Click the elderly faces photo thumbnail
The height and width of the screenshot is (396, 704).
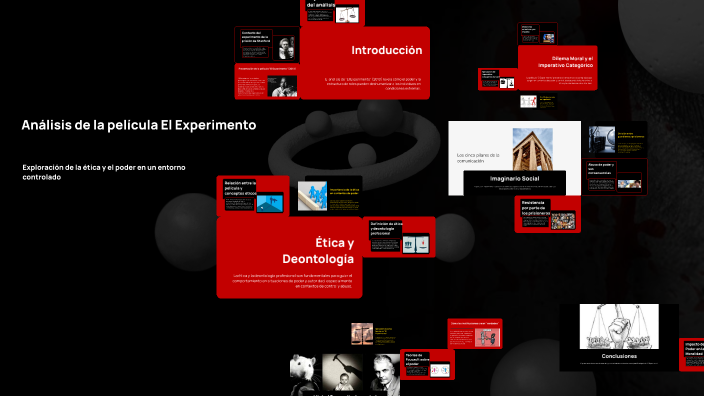pos(286,48)
